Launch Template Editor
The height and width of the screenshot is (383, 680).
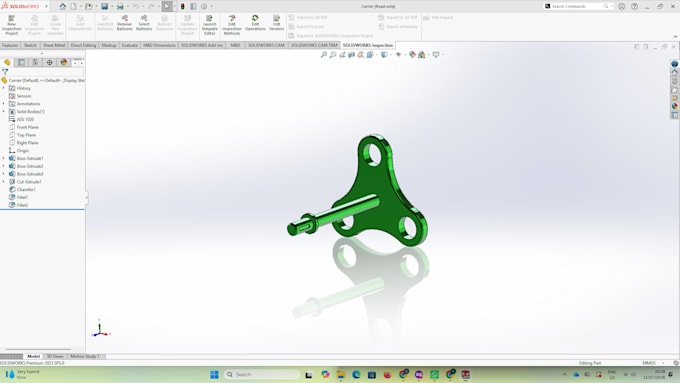[x=209, y=25]
